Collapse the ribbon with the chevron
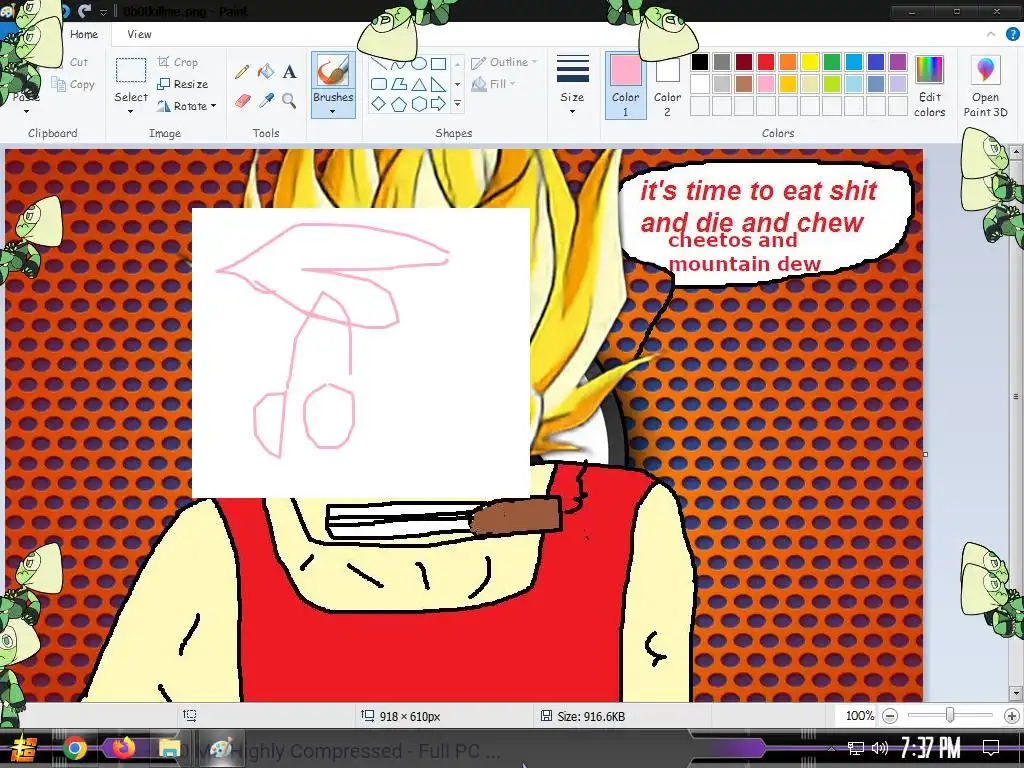 pyautogui.click(x=991, y=34)
